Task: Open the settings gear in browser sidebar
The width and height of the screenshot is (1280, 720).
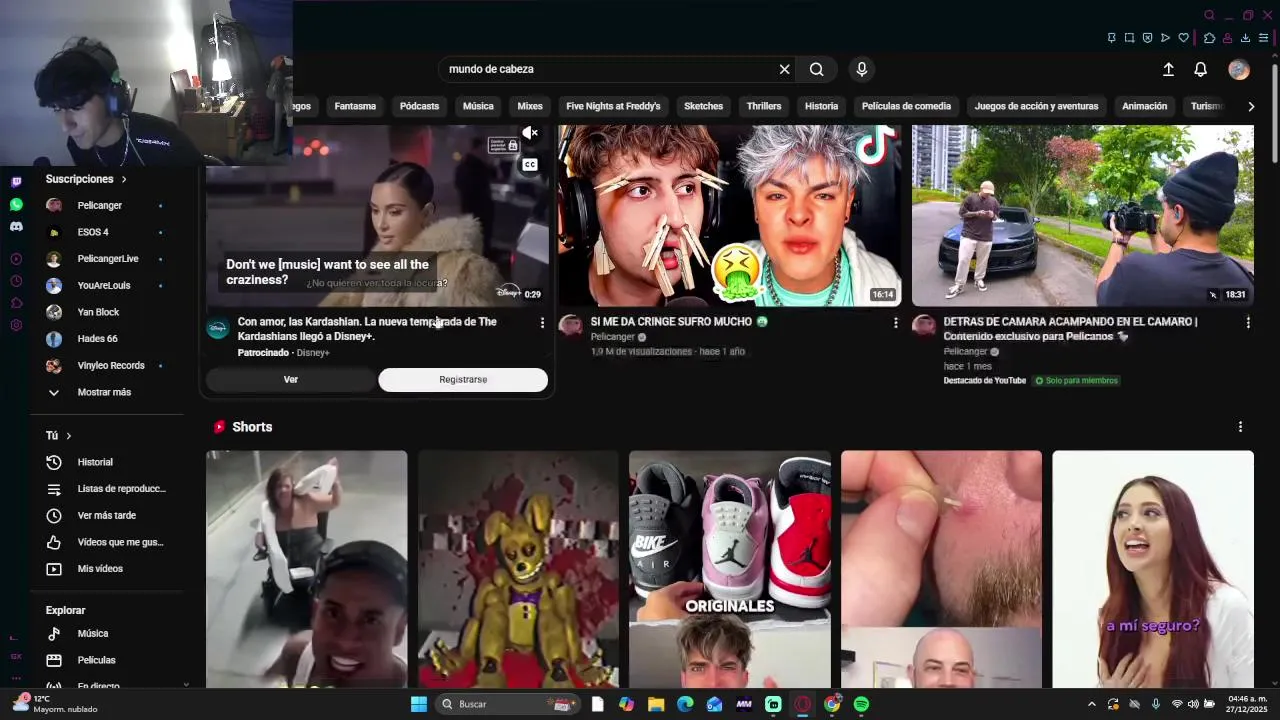Action: pos(16,325)
